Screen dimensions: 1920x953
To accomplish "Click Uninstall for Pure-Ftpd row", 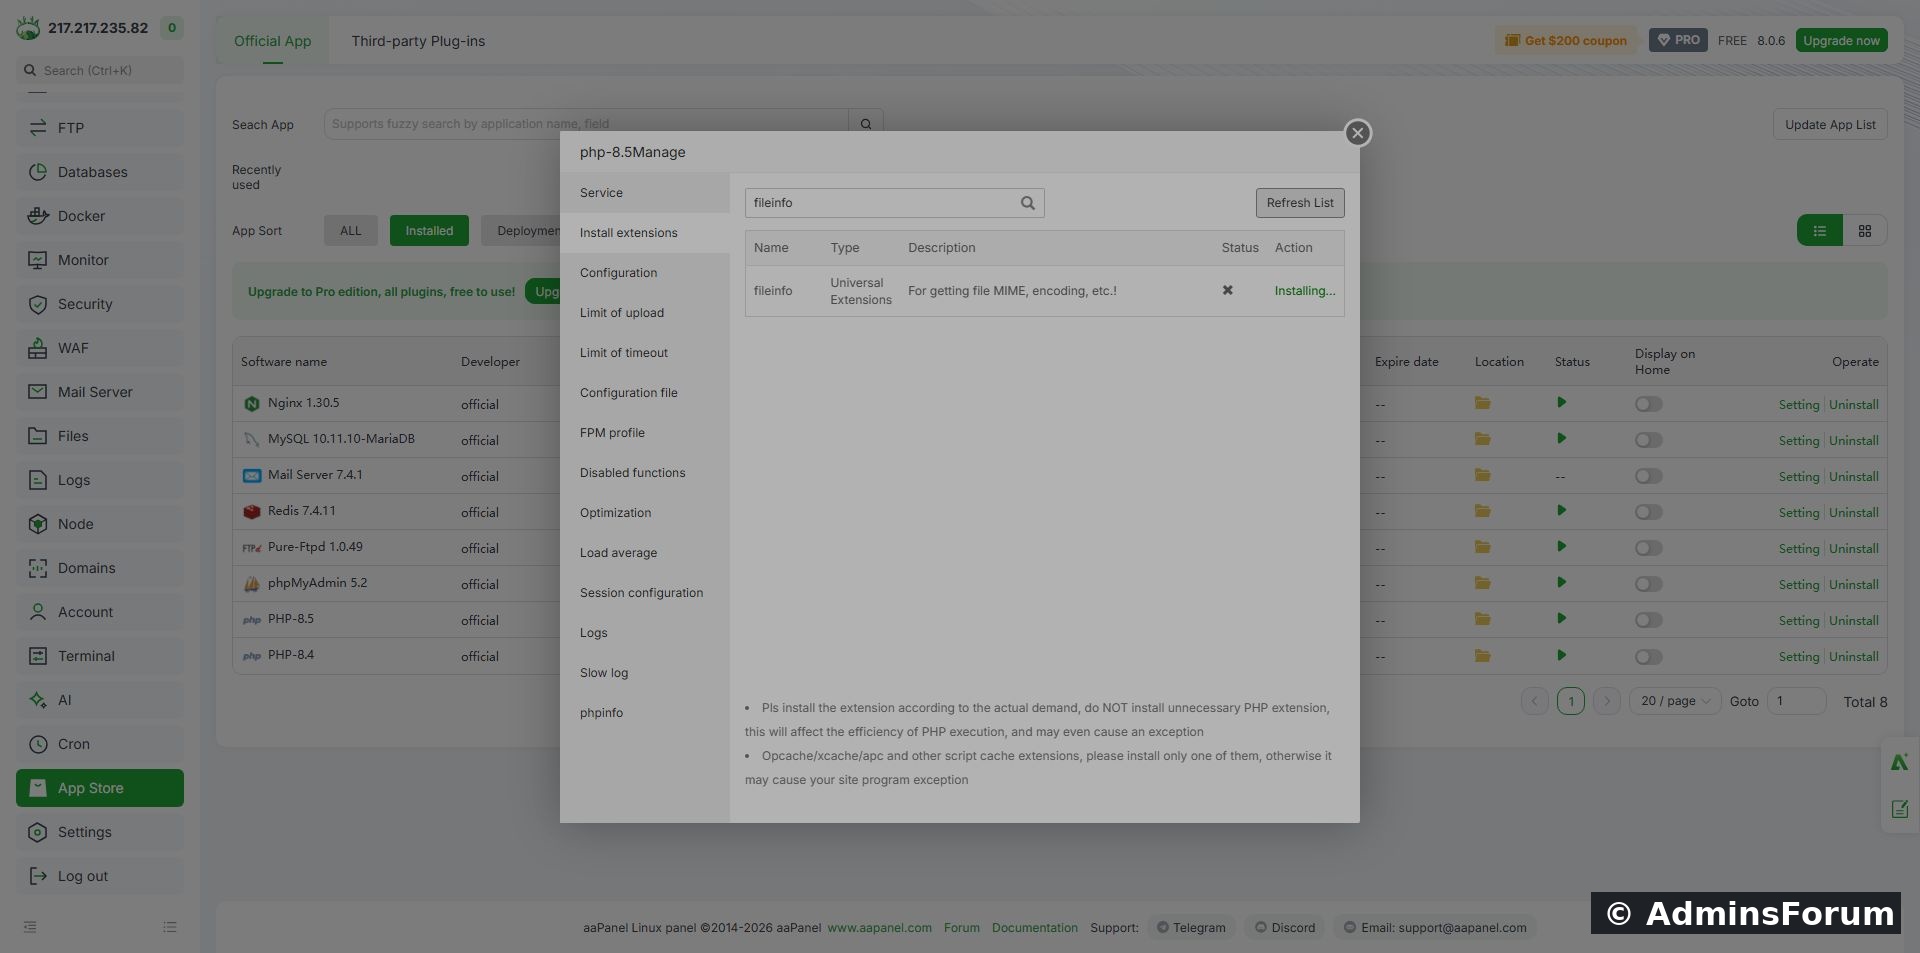I will click(x=1854, y=549).
